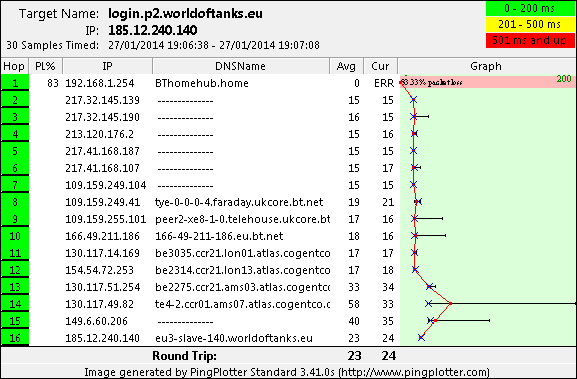Click the PL% column header

pos(46,66)
